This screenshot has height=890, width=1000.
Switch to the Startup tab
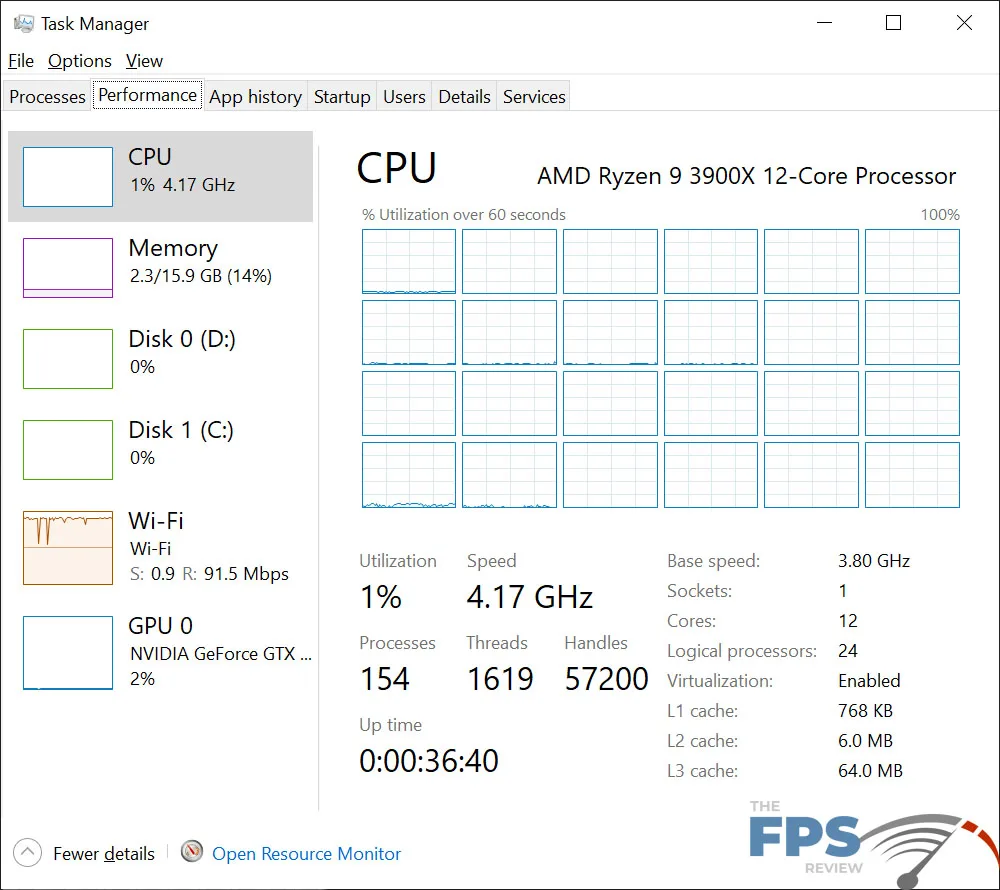tap(342, 96)
